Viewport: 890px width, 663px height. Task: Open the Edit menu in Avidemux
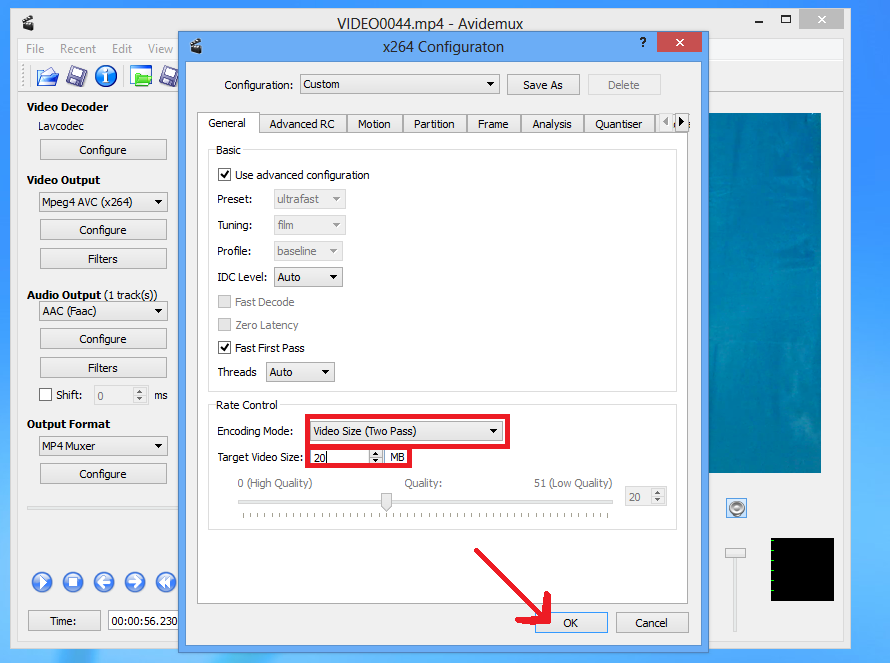tap(121, 49)
